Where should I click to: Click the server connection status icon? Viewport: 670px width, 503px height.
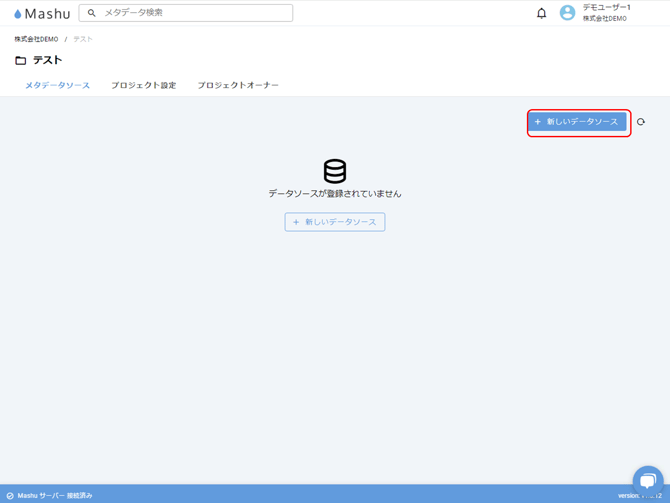click(x=10, y=496)
